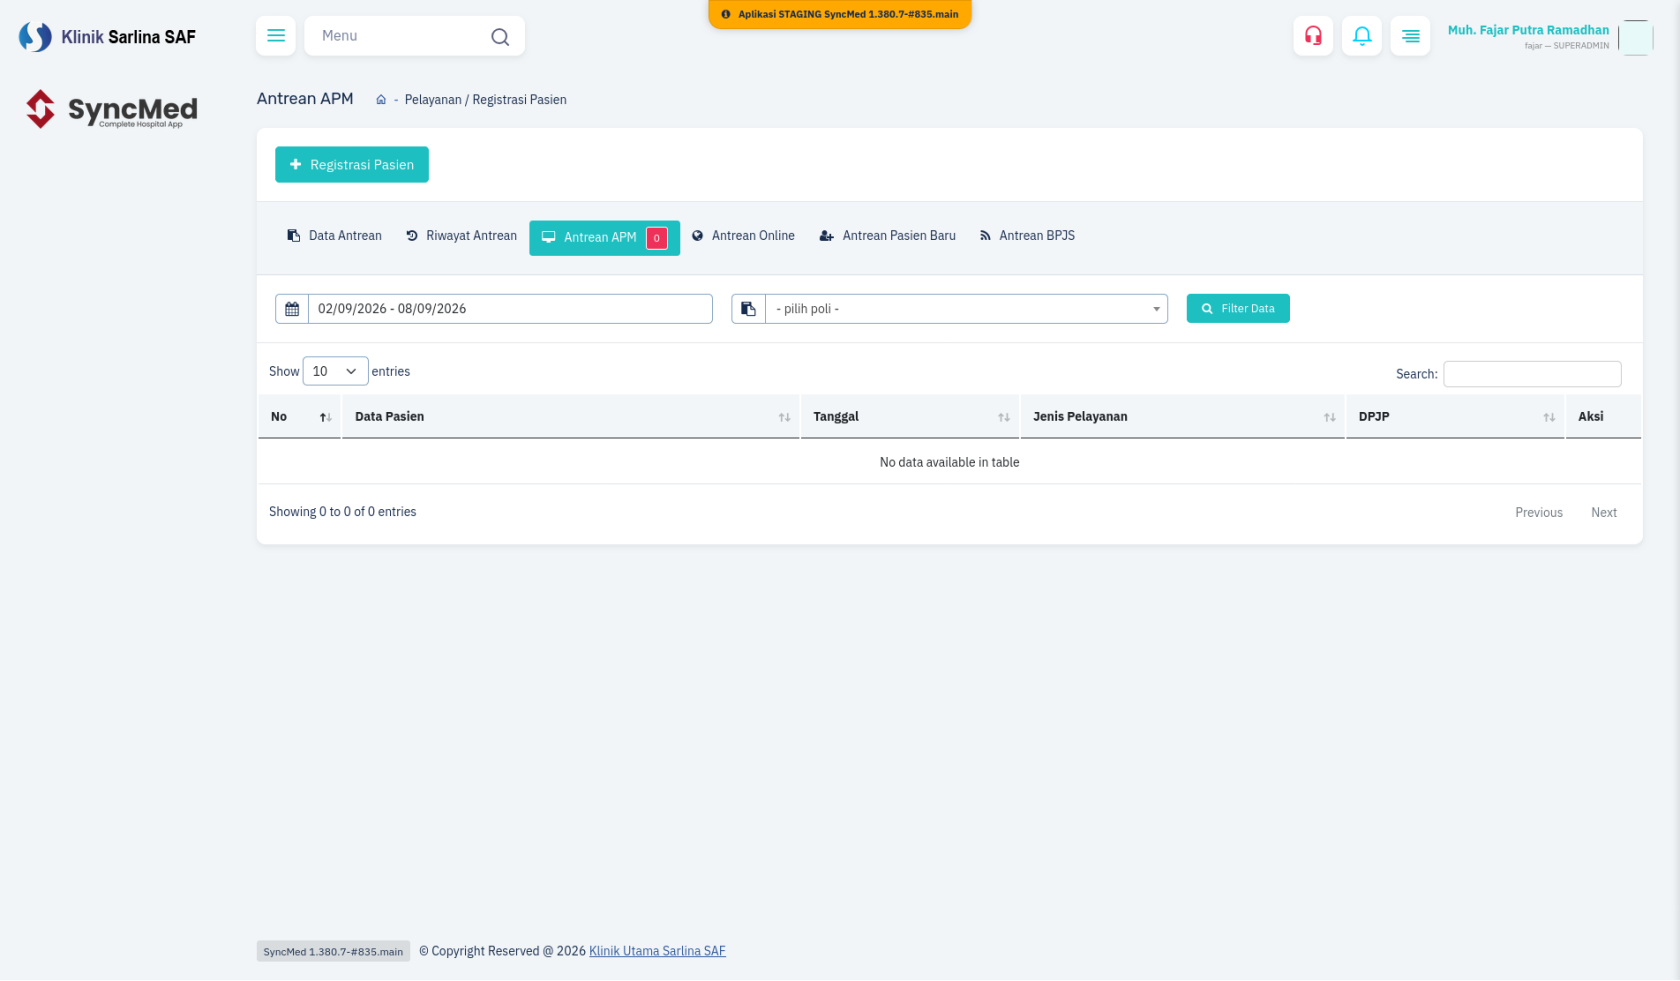Toggle the sidebar hamburger menu
The width and height of the screenshot is (1680, 981).
point(276,36)
